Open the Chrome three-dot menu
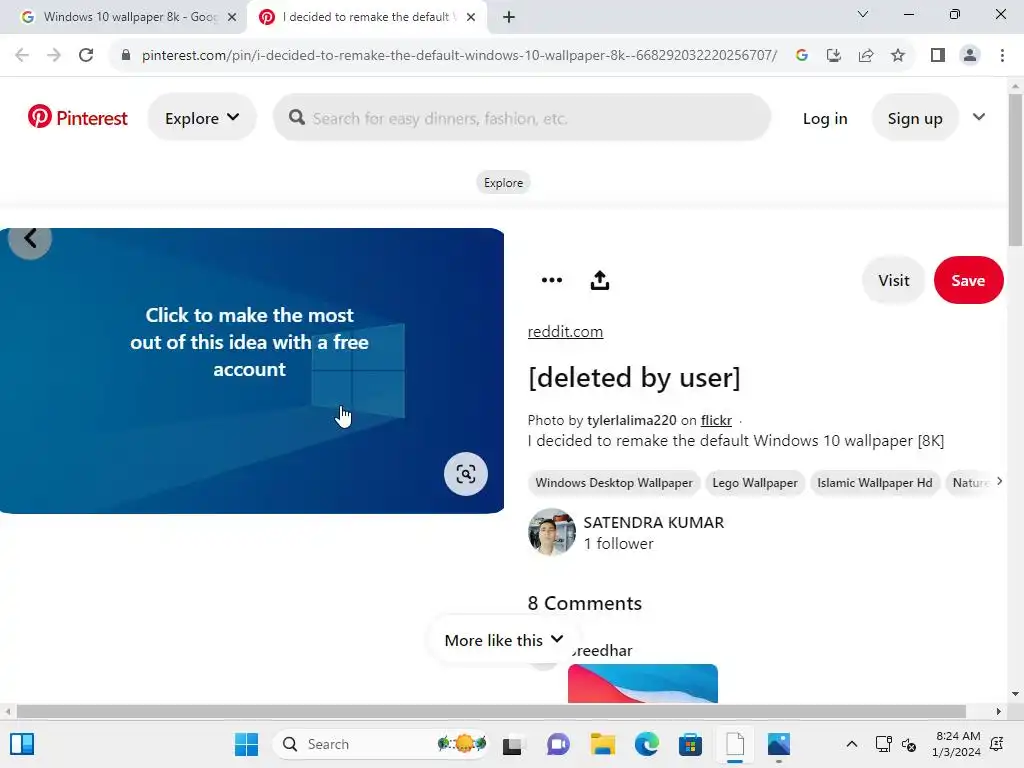 [x=1002, y=56]
